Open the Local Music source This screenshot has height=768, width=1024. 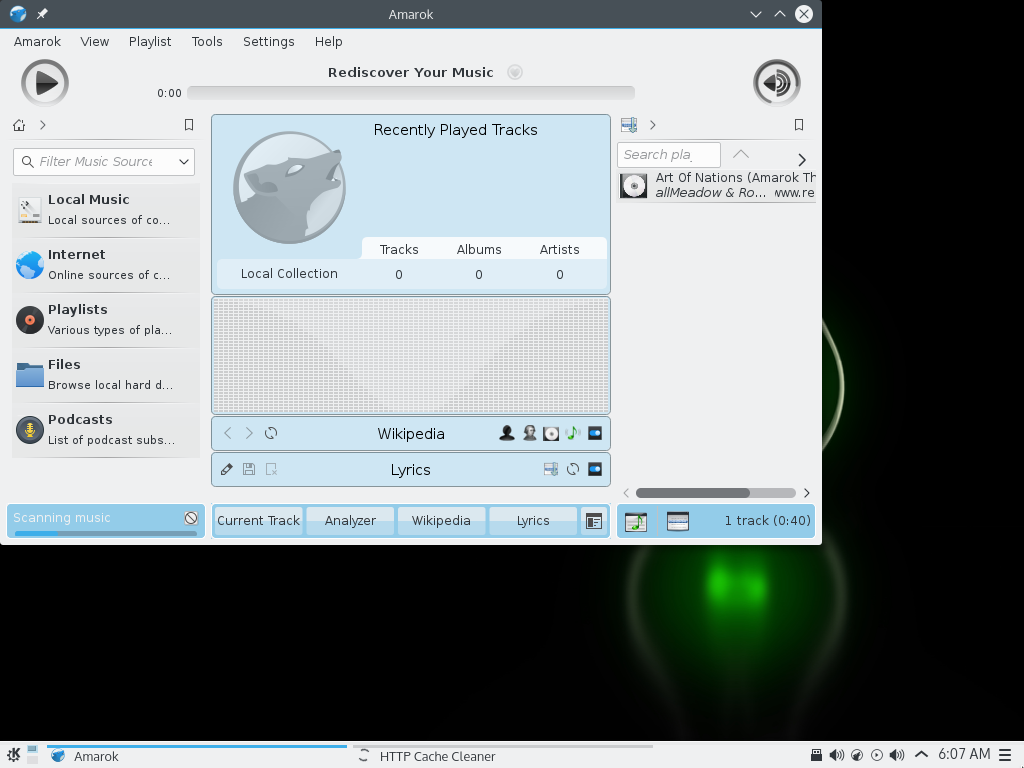click(x=105, y=209)
